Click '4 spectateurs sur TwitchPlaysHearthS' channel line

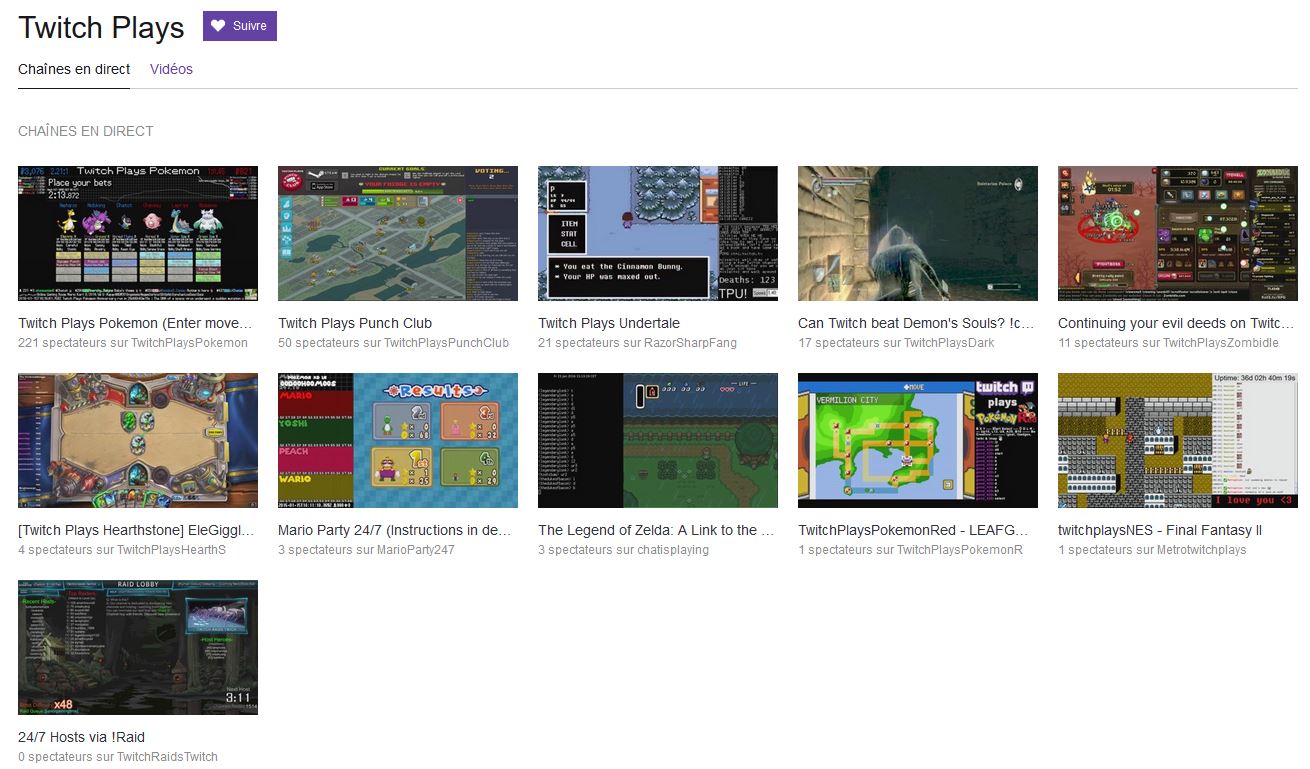pos(122,550)
